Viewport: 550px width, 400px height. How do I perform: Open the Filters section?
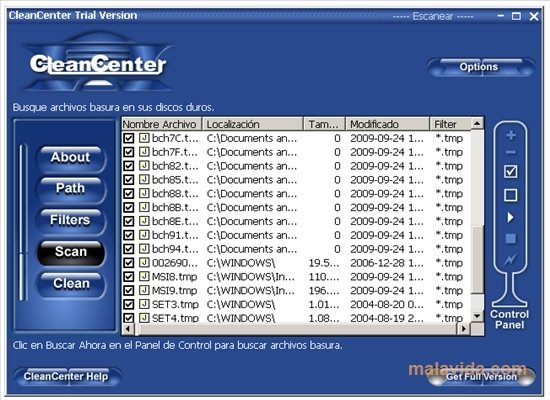click(x=71, y=221)
